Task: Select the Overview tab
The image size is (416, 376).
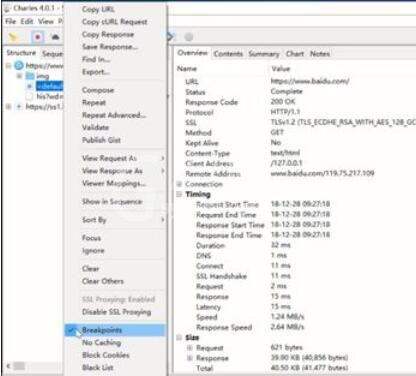Action: [x=192, y=53]
